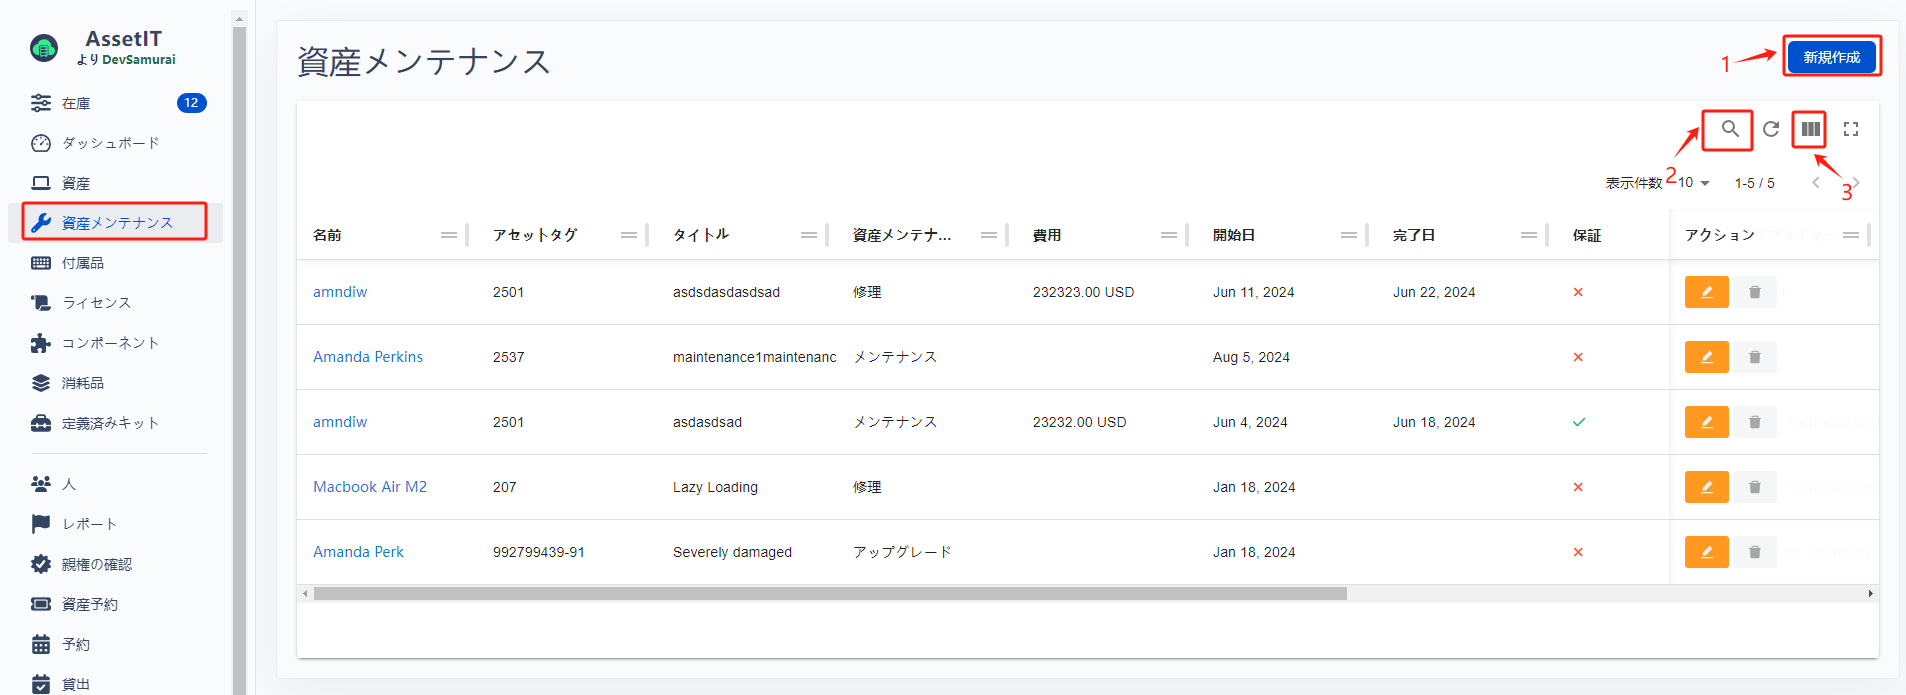Viewport: 1906px width, 695px height.
Task: Refresh the maintenance table
Action: (1771, 129)
